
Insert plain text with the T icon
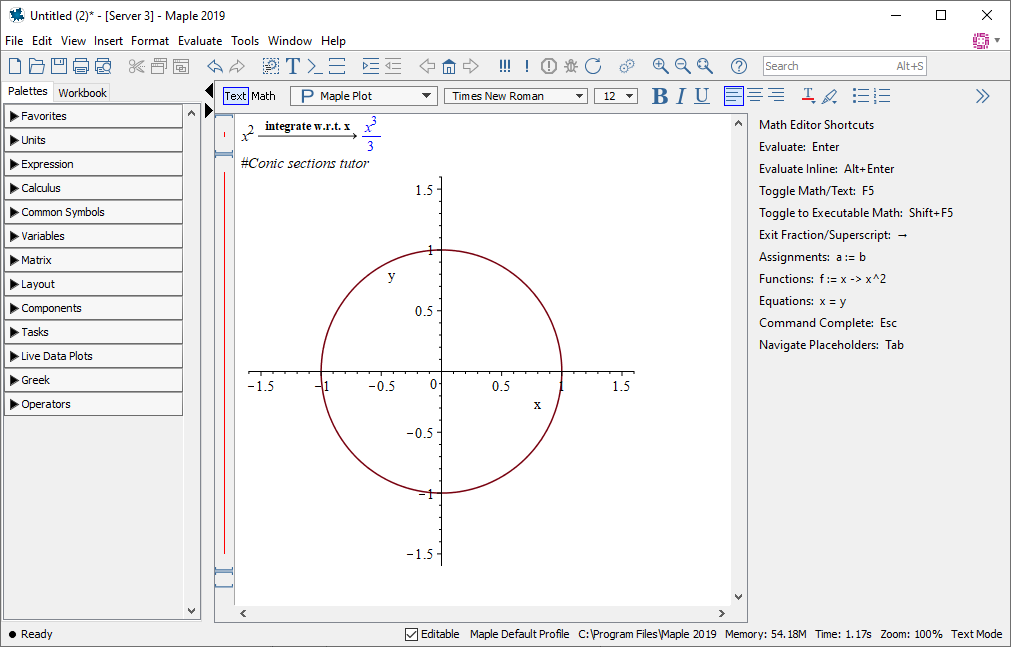point(293,66)
